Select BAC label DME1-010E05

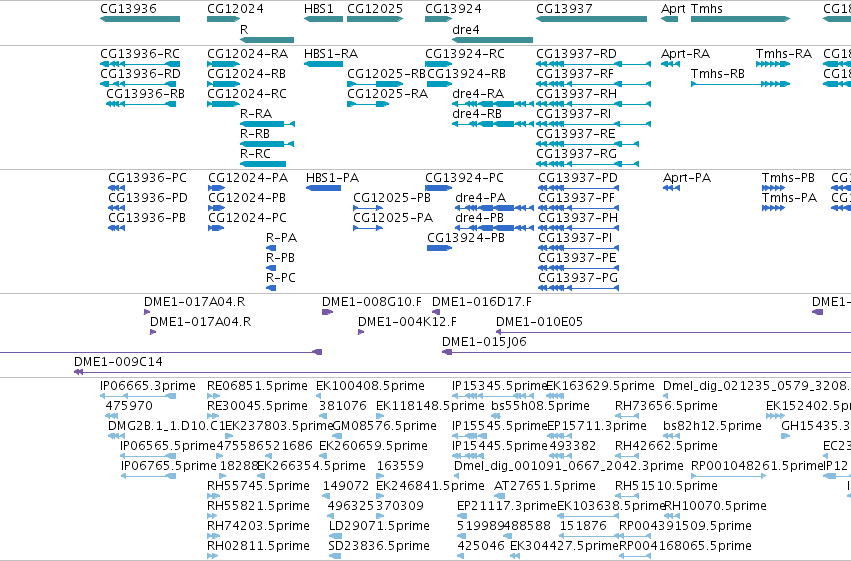(x=539, y=322)
